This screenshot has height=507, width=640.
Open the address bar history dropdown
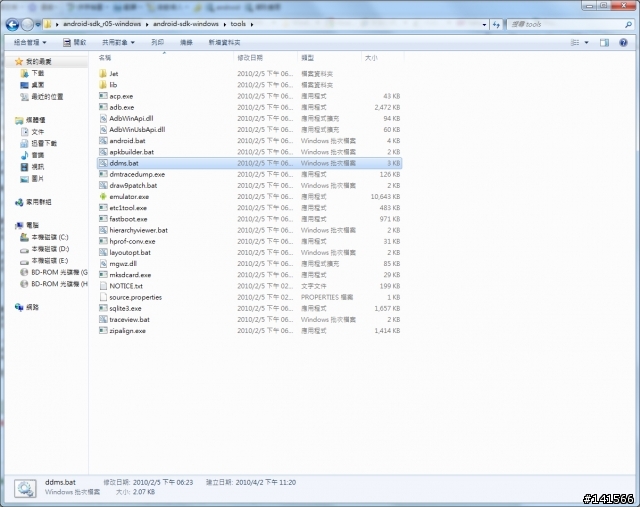[x=484, y=25]
